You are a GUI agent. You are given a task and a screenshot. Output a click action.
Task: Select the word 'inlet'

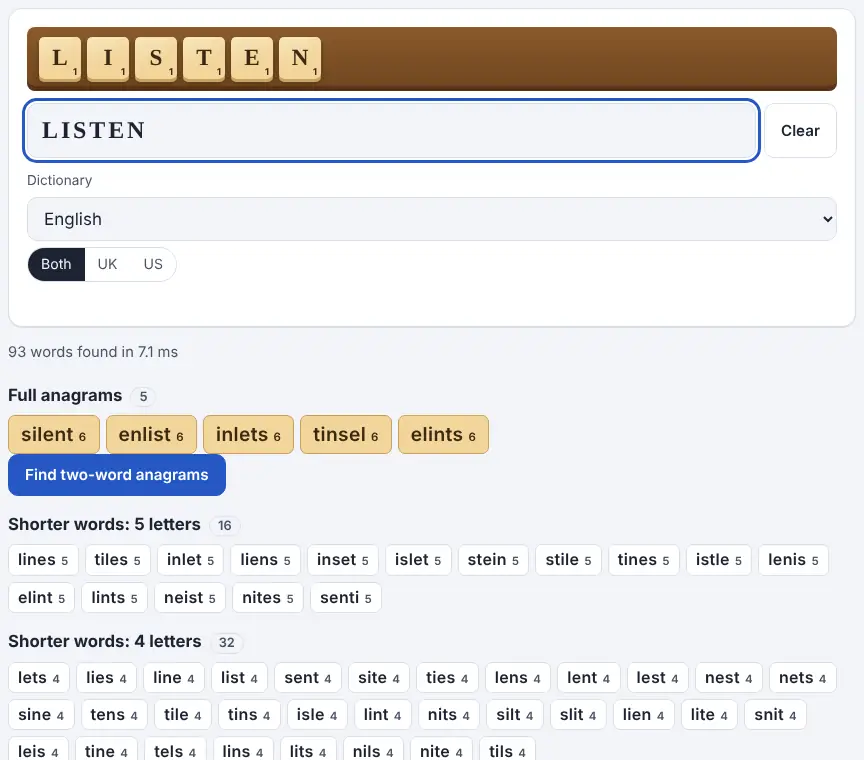pyautogui.click(x=190, y=560)
